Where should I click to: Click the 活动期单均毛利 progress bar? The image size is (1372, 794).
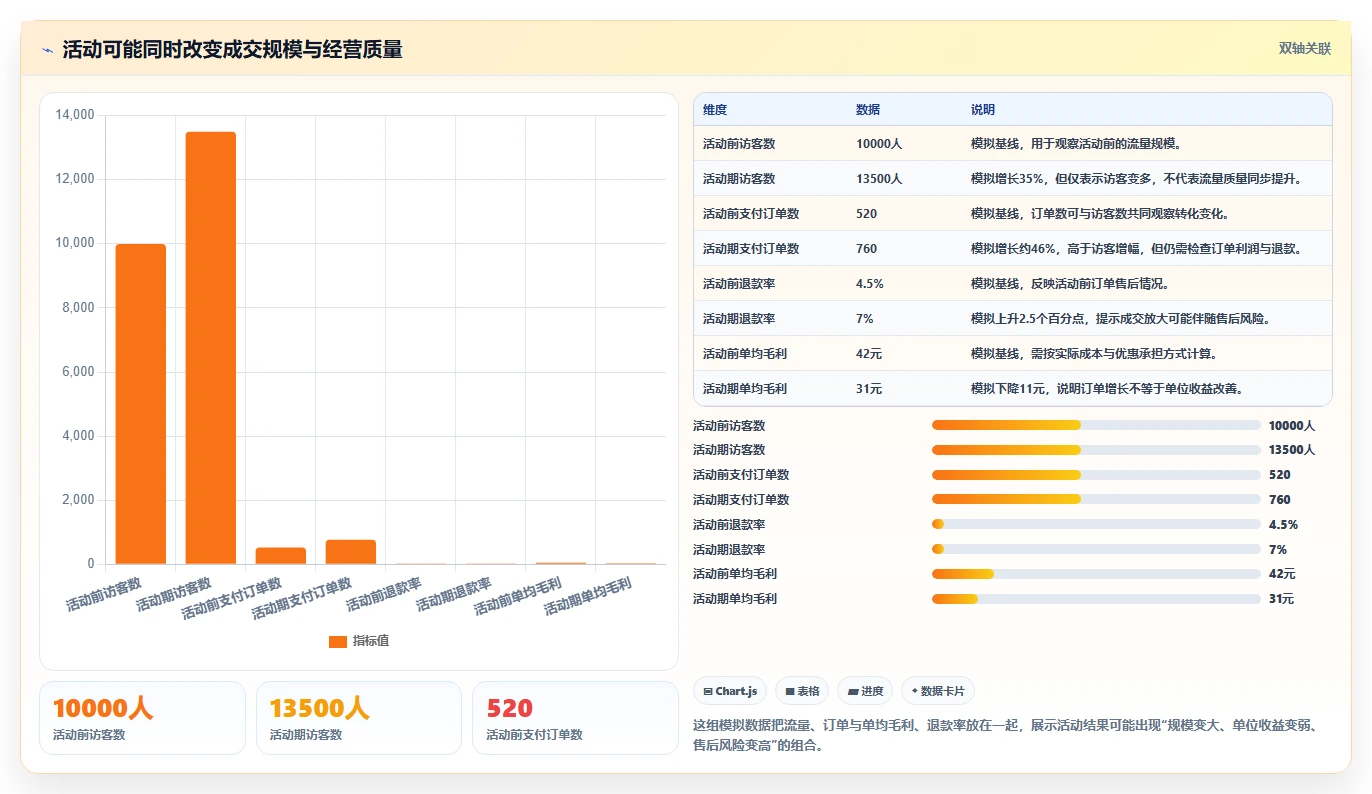(x=1096, y=599)
